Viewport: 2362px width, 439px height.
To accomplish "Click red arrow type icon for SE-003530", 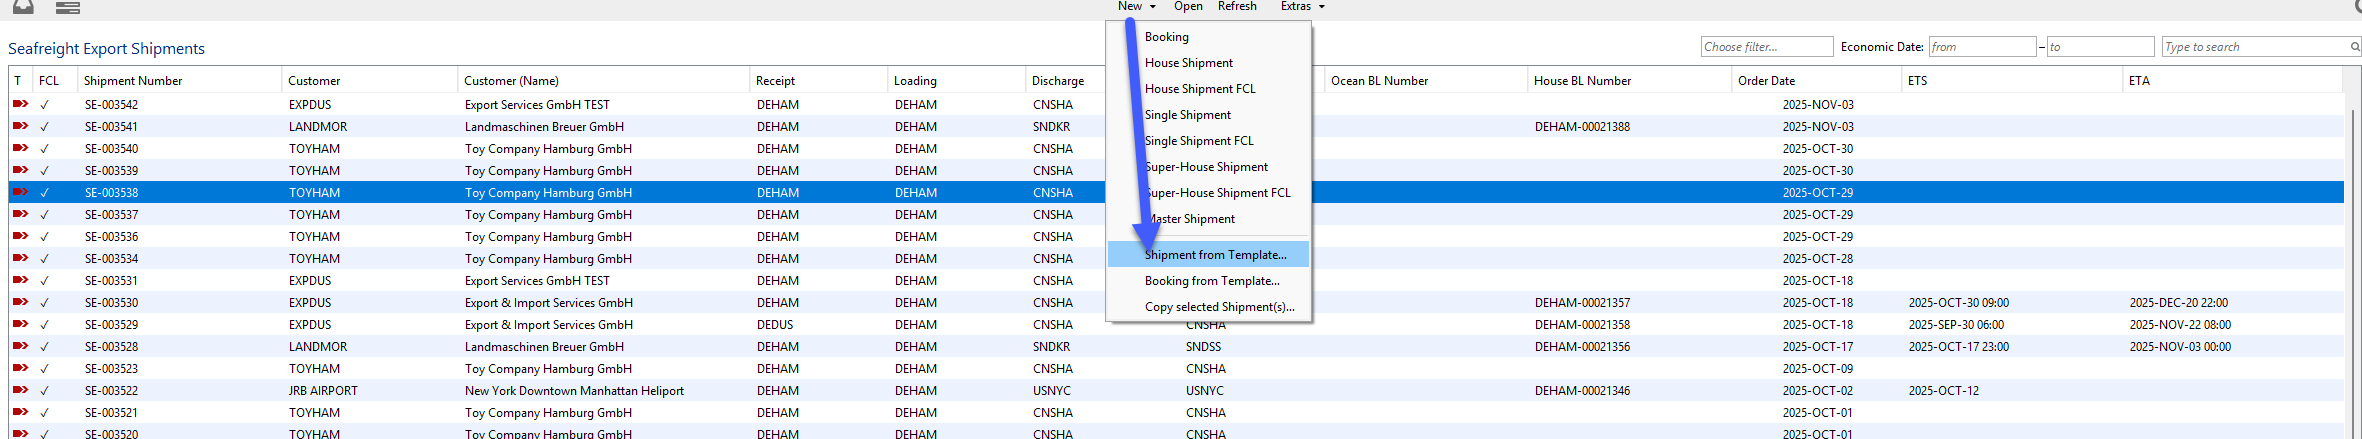I will coord(20,302).
